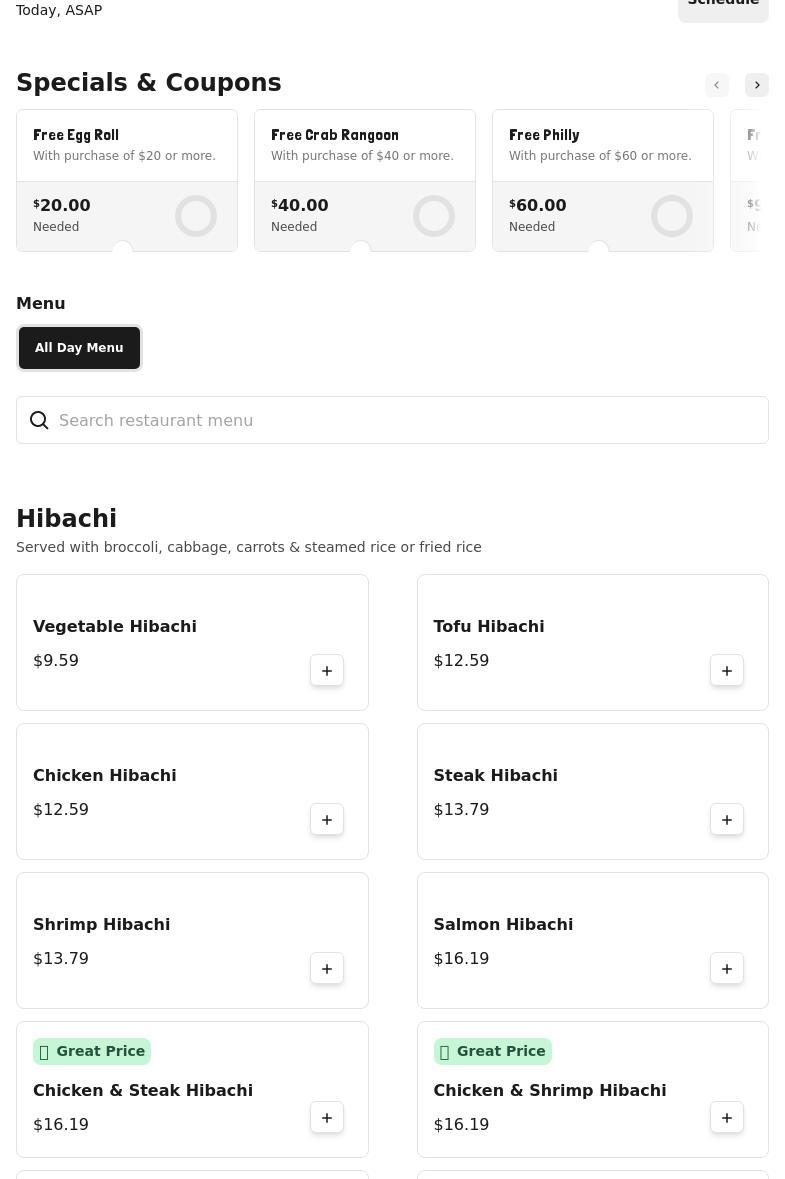Add Tofu Hibachi with plus icon
The width and height of the screenshot is (785, 1179).
pos(727,671)
